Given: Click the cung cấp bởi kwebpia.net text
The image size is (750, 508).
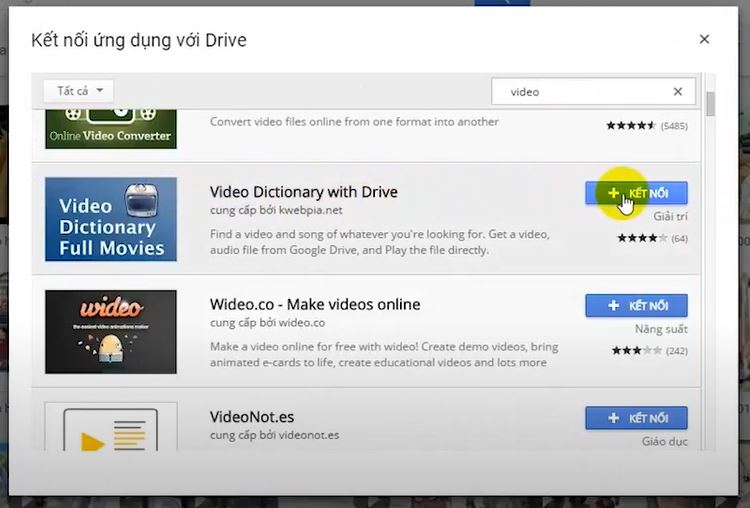Looking at the screenshot, I should (x=276, y=210).
